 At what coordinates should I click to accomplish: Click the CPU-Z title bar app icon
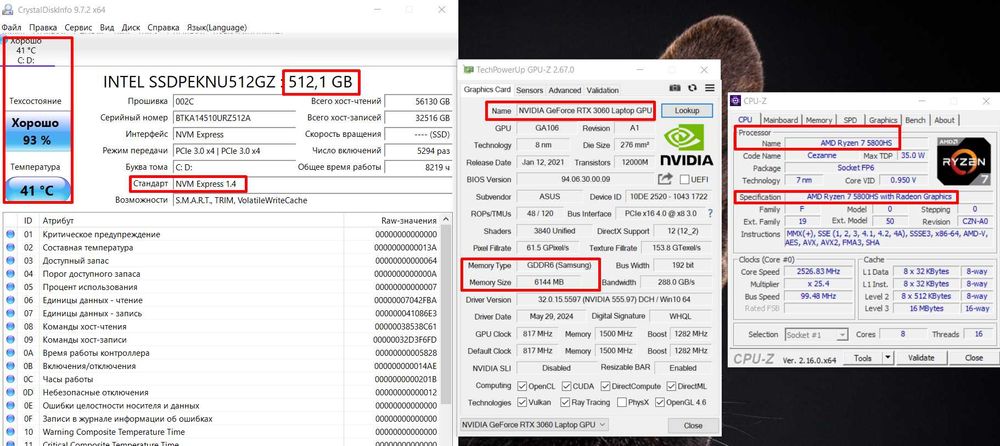(x=735, y=101)
